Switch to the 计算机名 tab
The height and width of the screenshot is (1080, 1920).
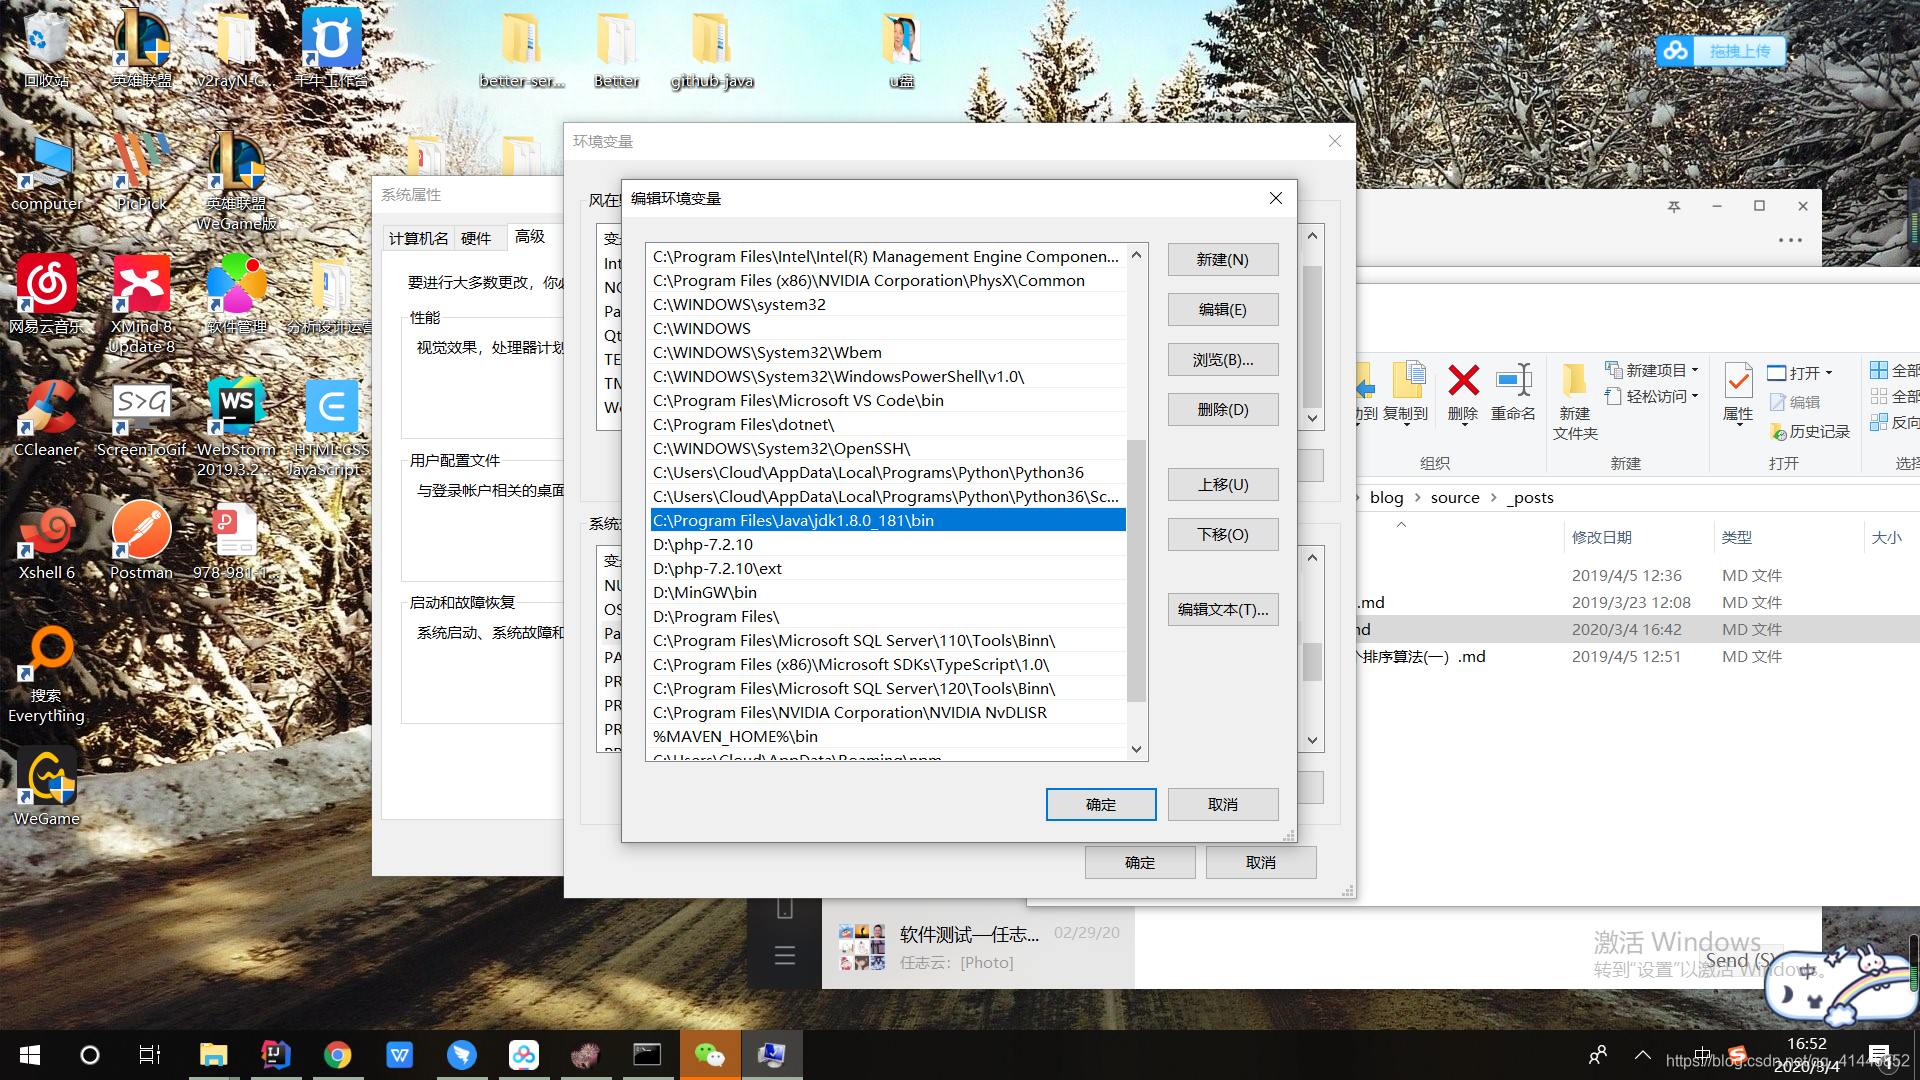(418, 238)
